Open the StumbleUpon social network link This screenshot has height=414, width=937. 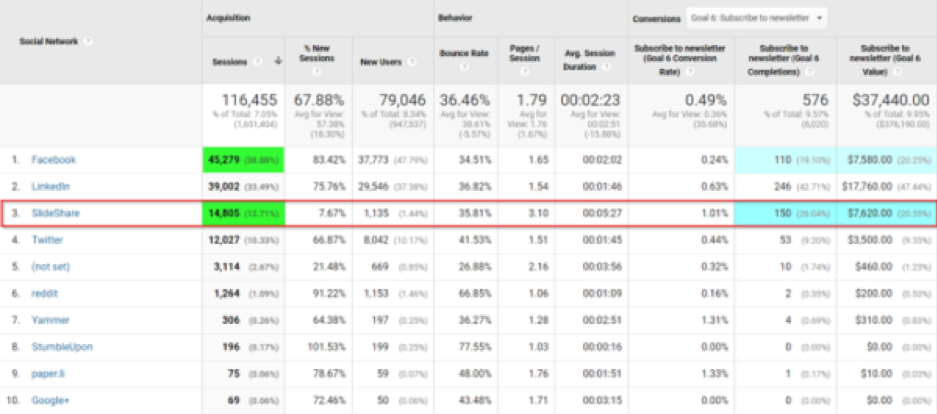pyautogui.click(x=62, y=346)
